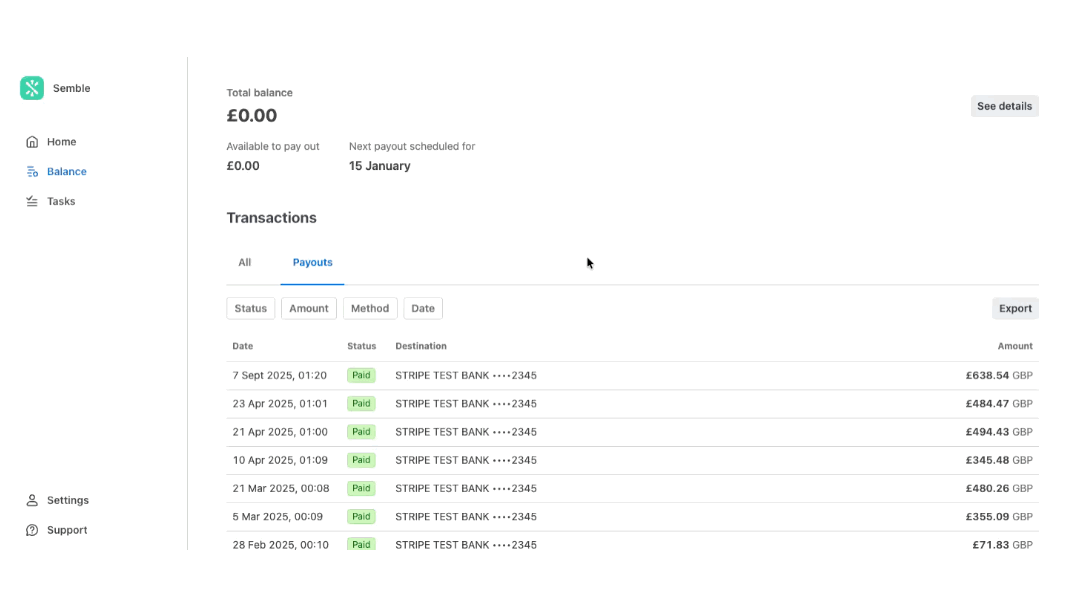Click STRIPE TEST BANK on 21 Mar row
Viewport: 1080px width, 608px height.
(466, 489)
